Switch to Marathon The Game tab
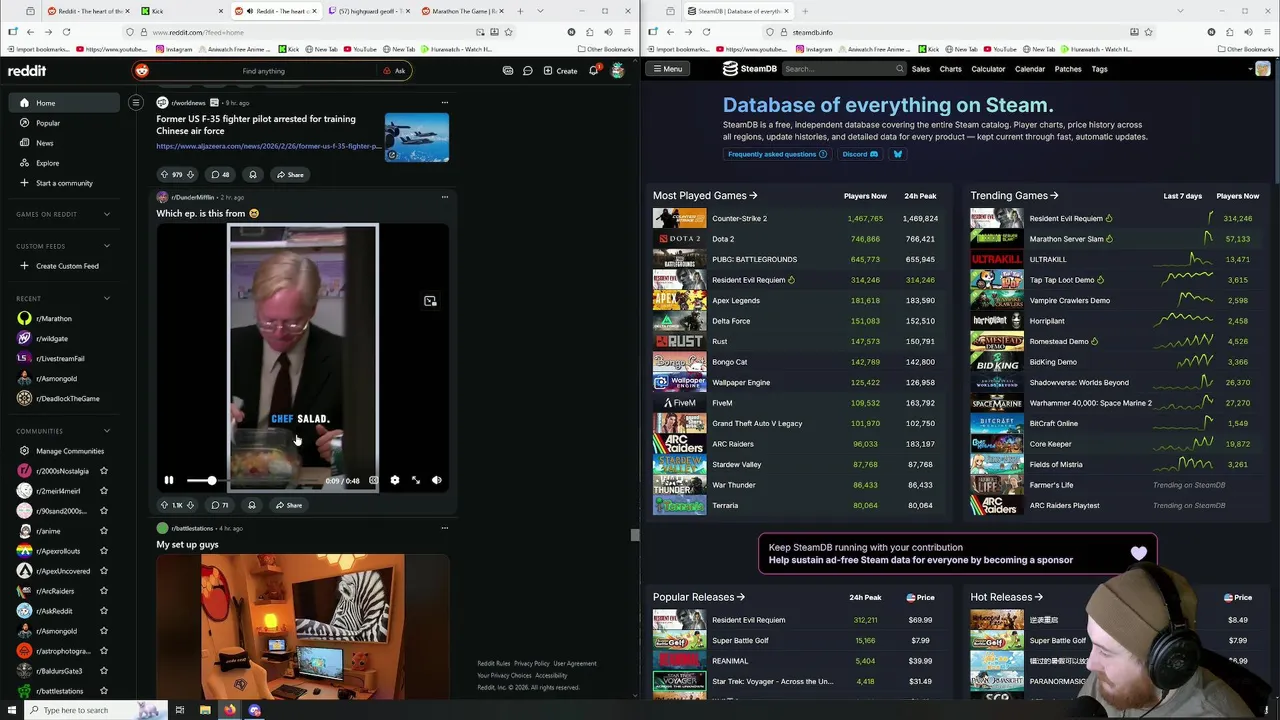This screenshot has width=1280, height=720. pos(460,11)
